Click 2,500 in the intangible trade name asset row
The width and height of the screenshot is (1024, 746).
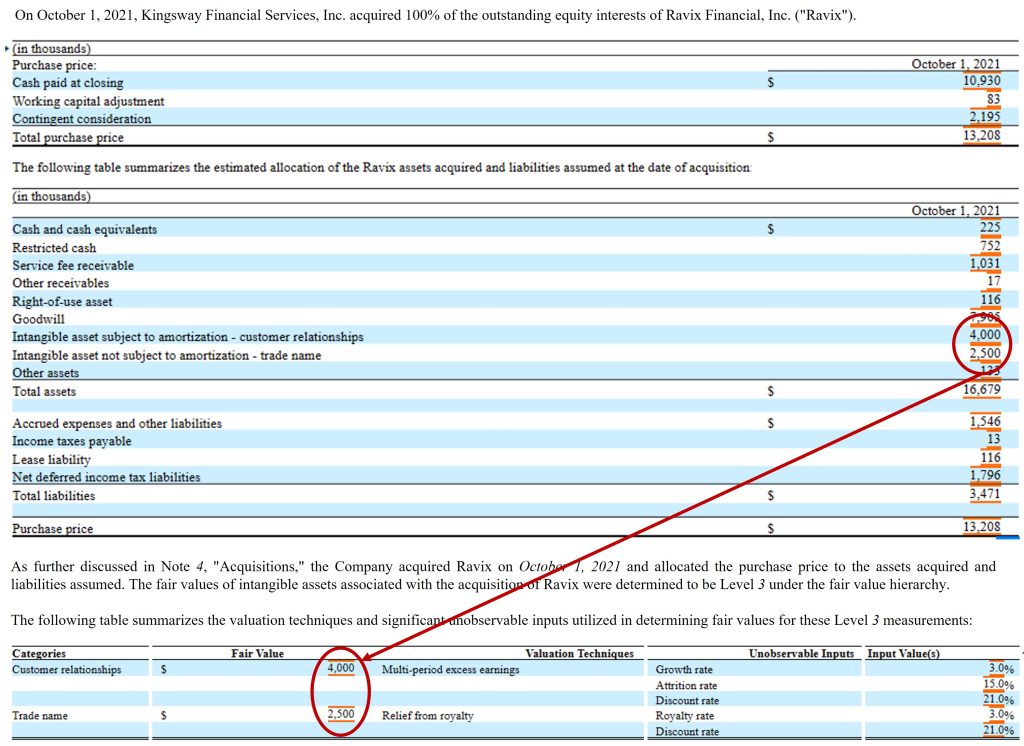985,353
